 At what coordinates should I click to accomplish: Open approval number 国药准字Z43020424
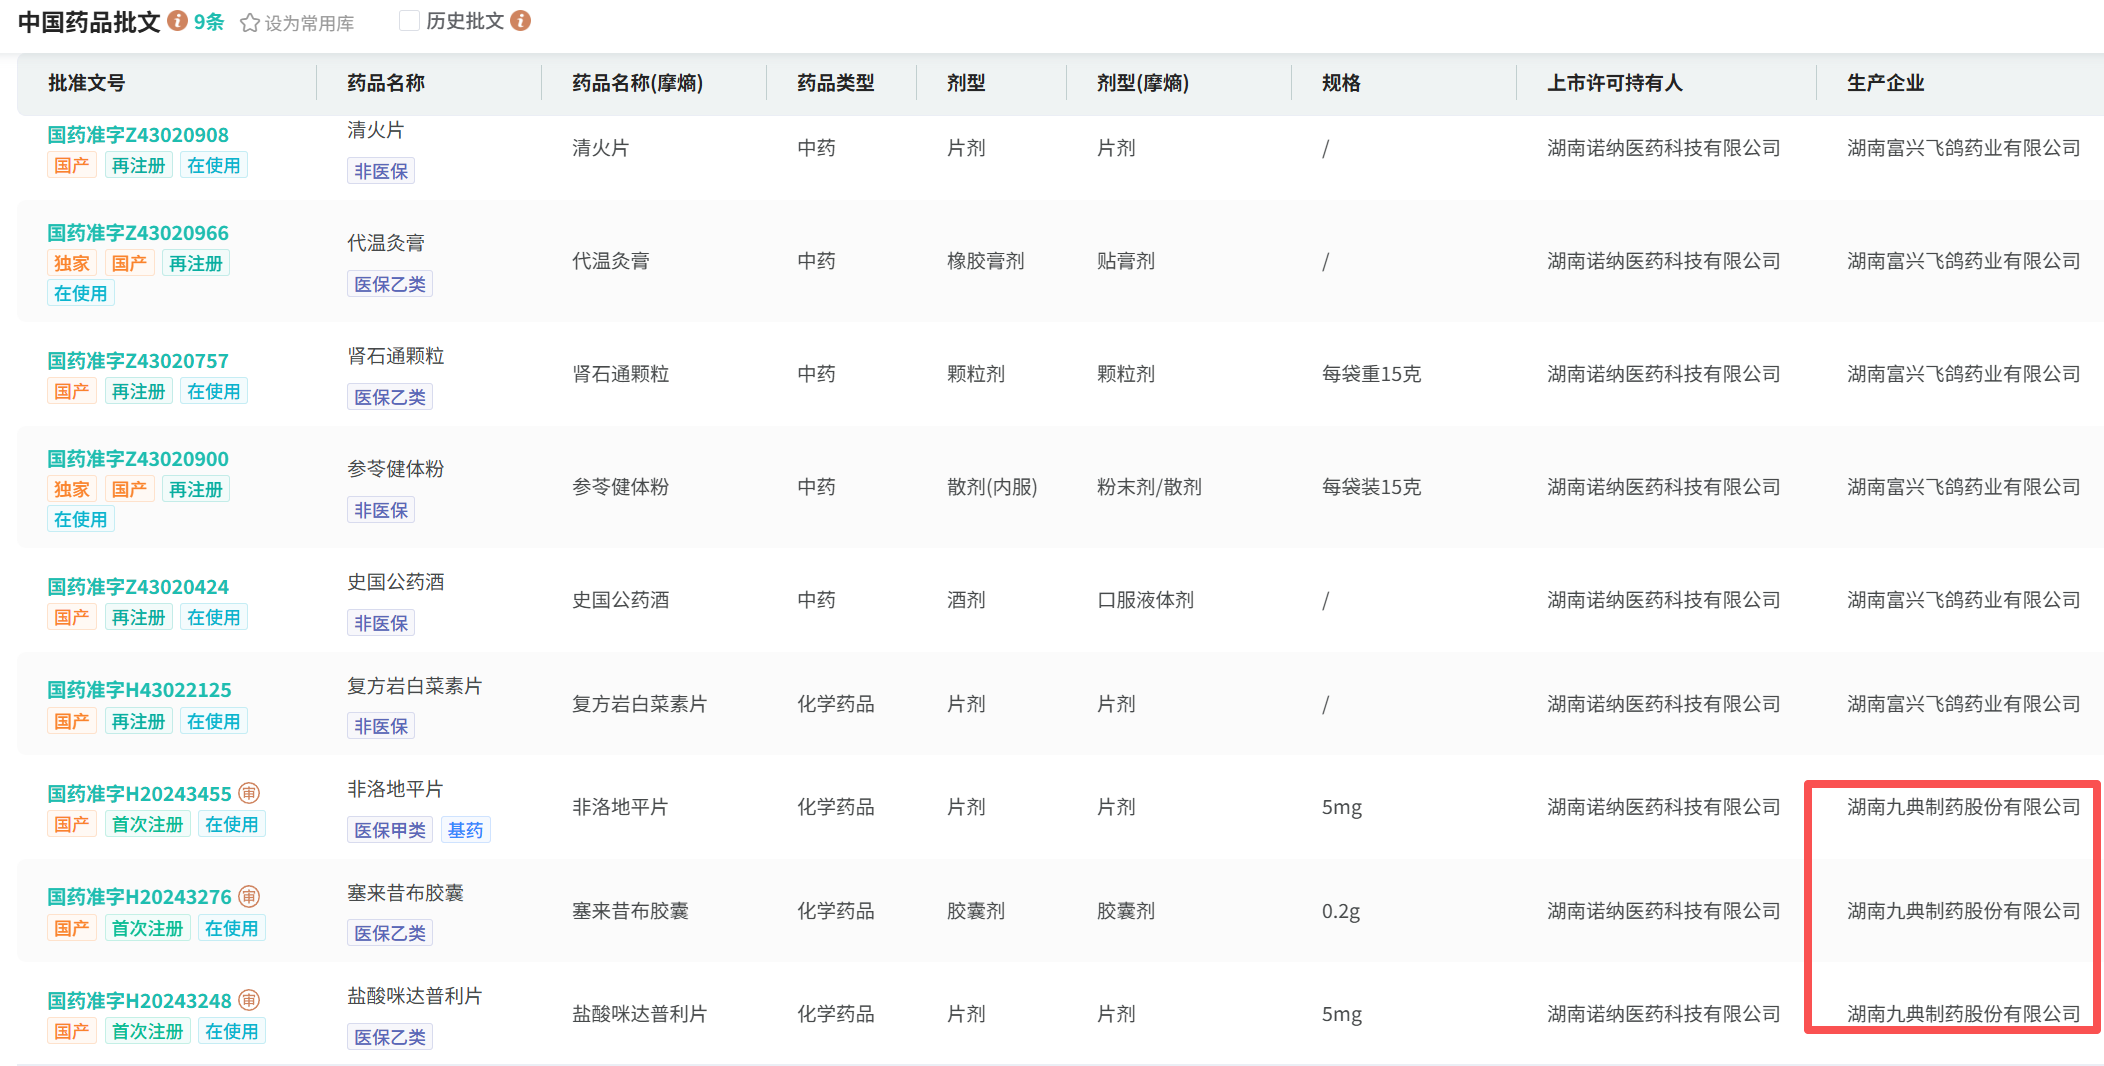(138, 587)
